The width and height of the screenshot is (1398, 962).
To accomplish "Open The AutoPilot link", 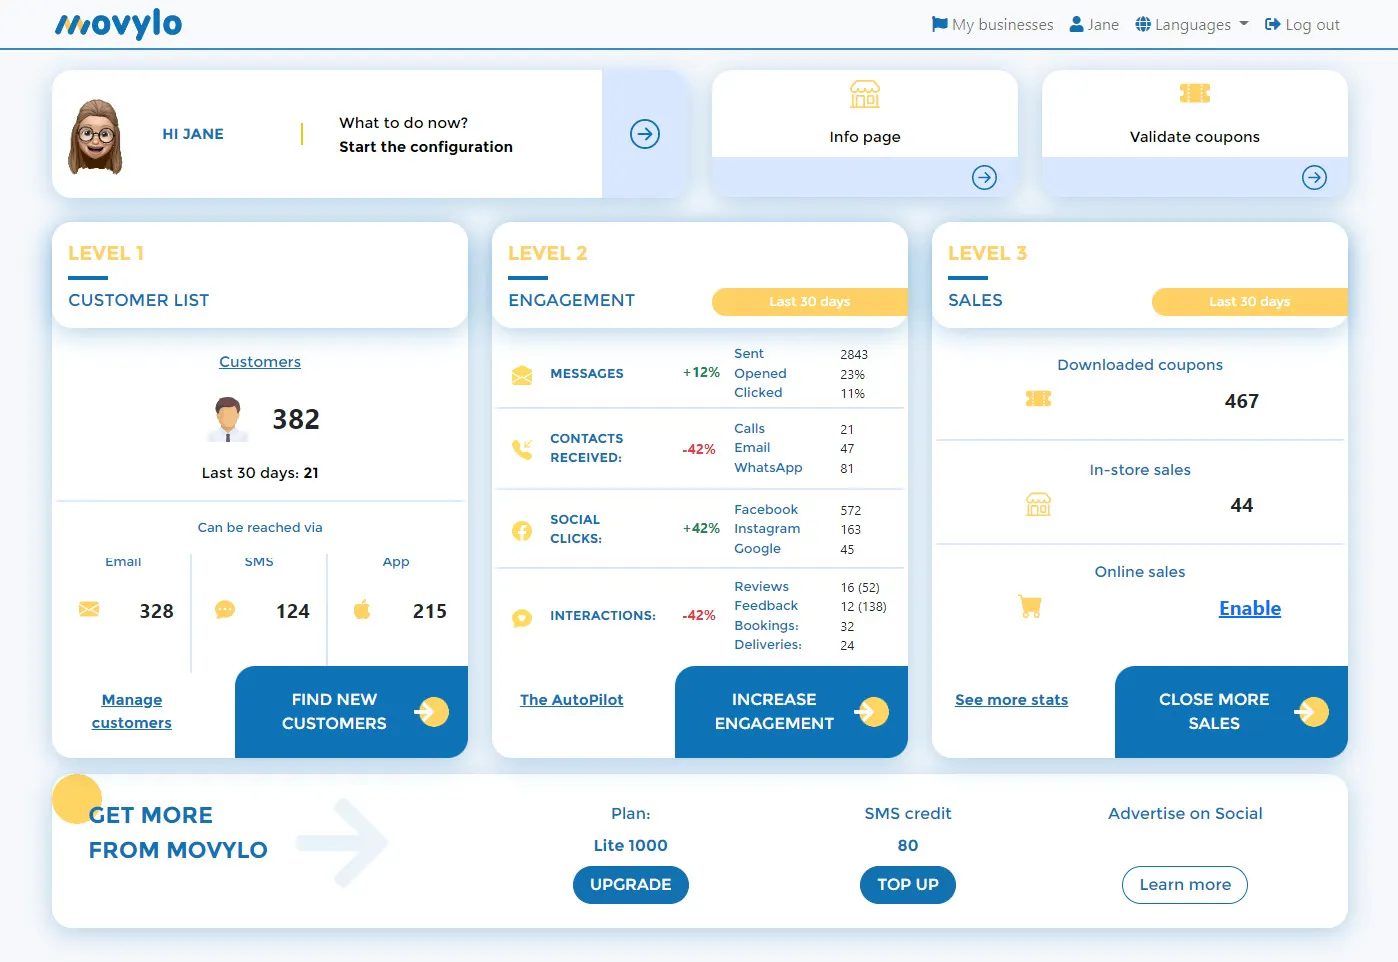I will click(x=572, y=700).
